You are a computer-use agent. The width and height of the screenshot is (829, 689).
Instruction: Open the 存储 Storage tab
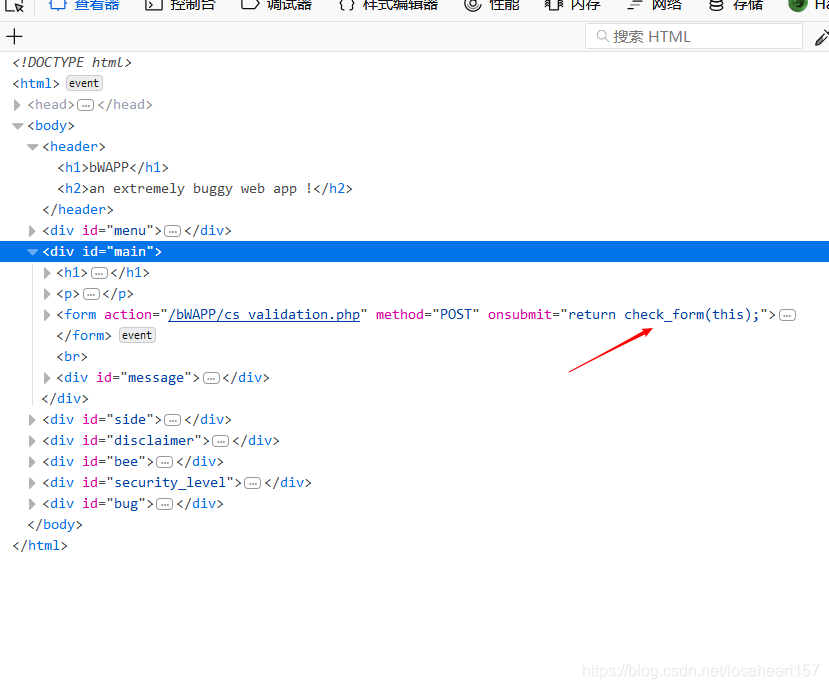(736, 5)
